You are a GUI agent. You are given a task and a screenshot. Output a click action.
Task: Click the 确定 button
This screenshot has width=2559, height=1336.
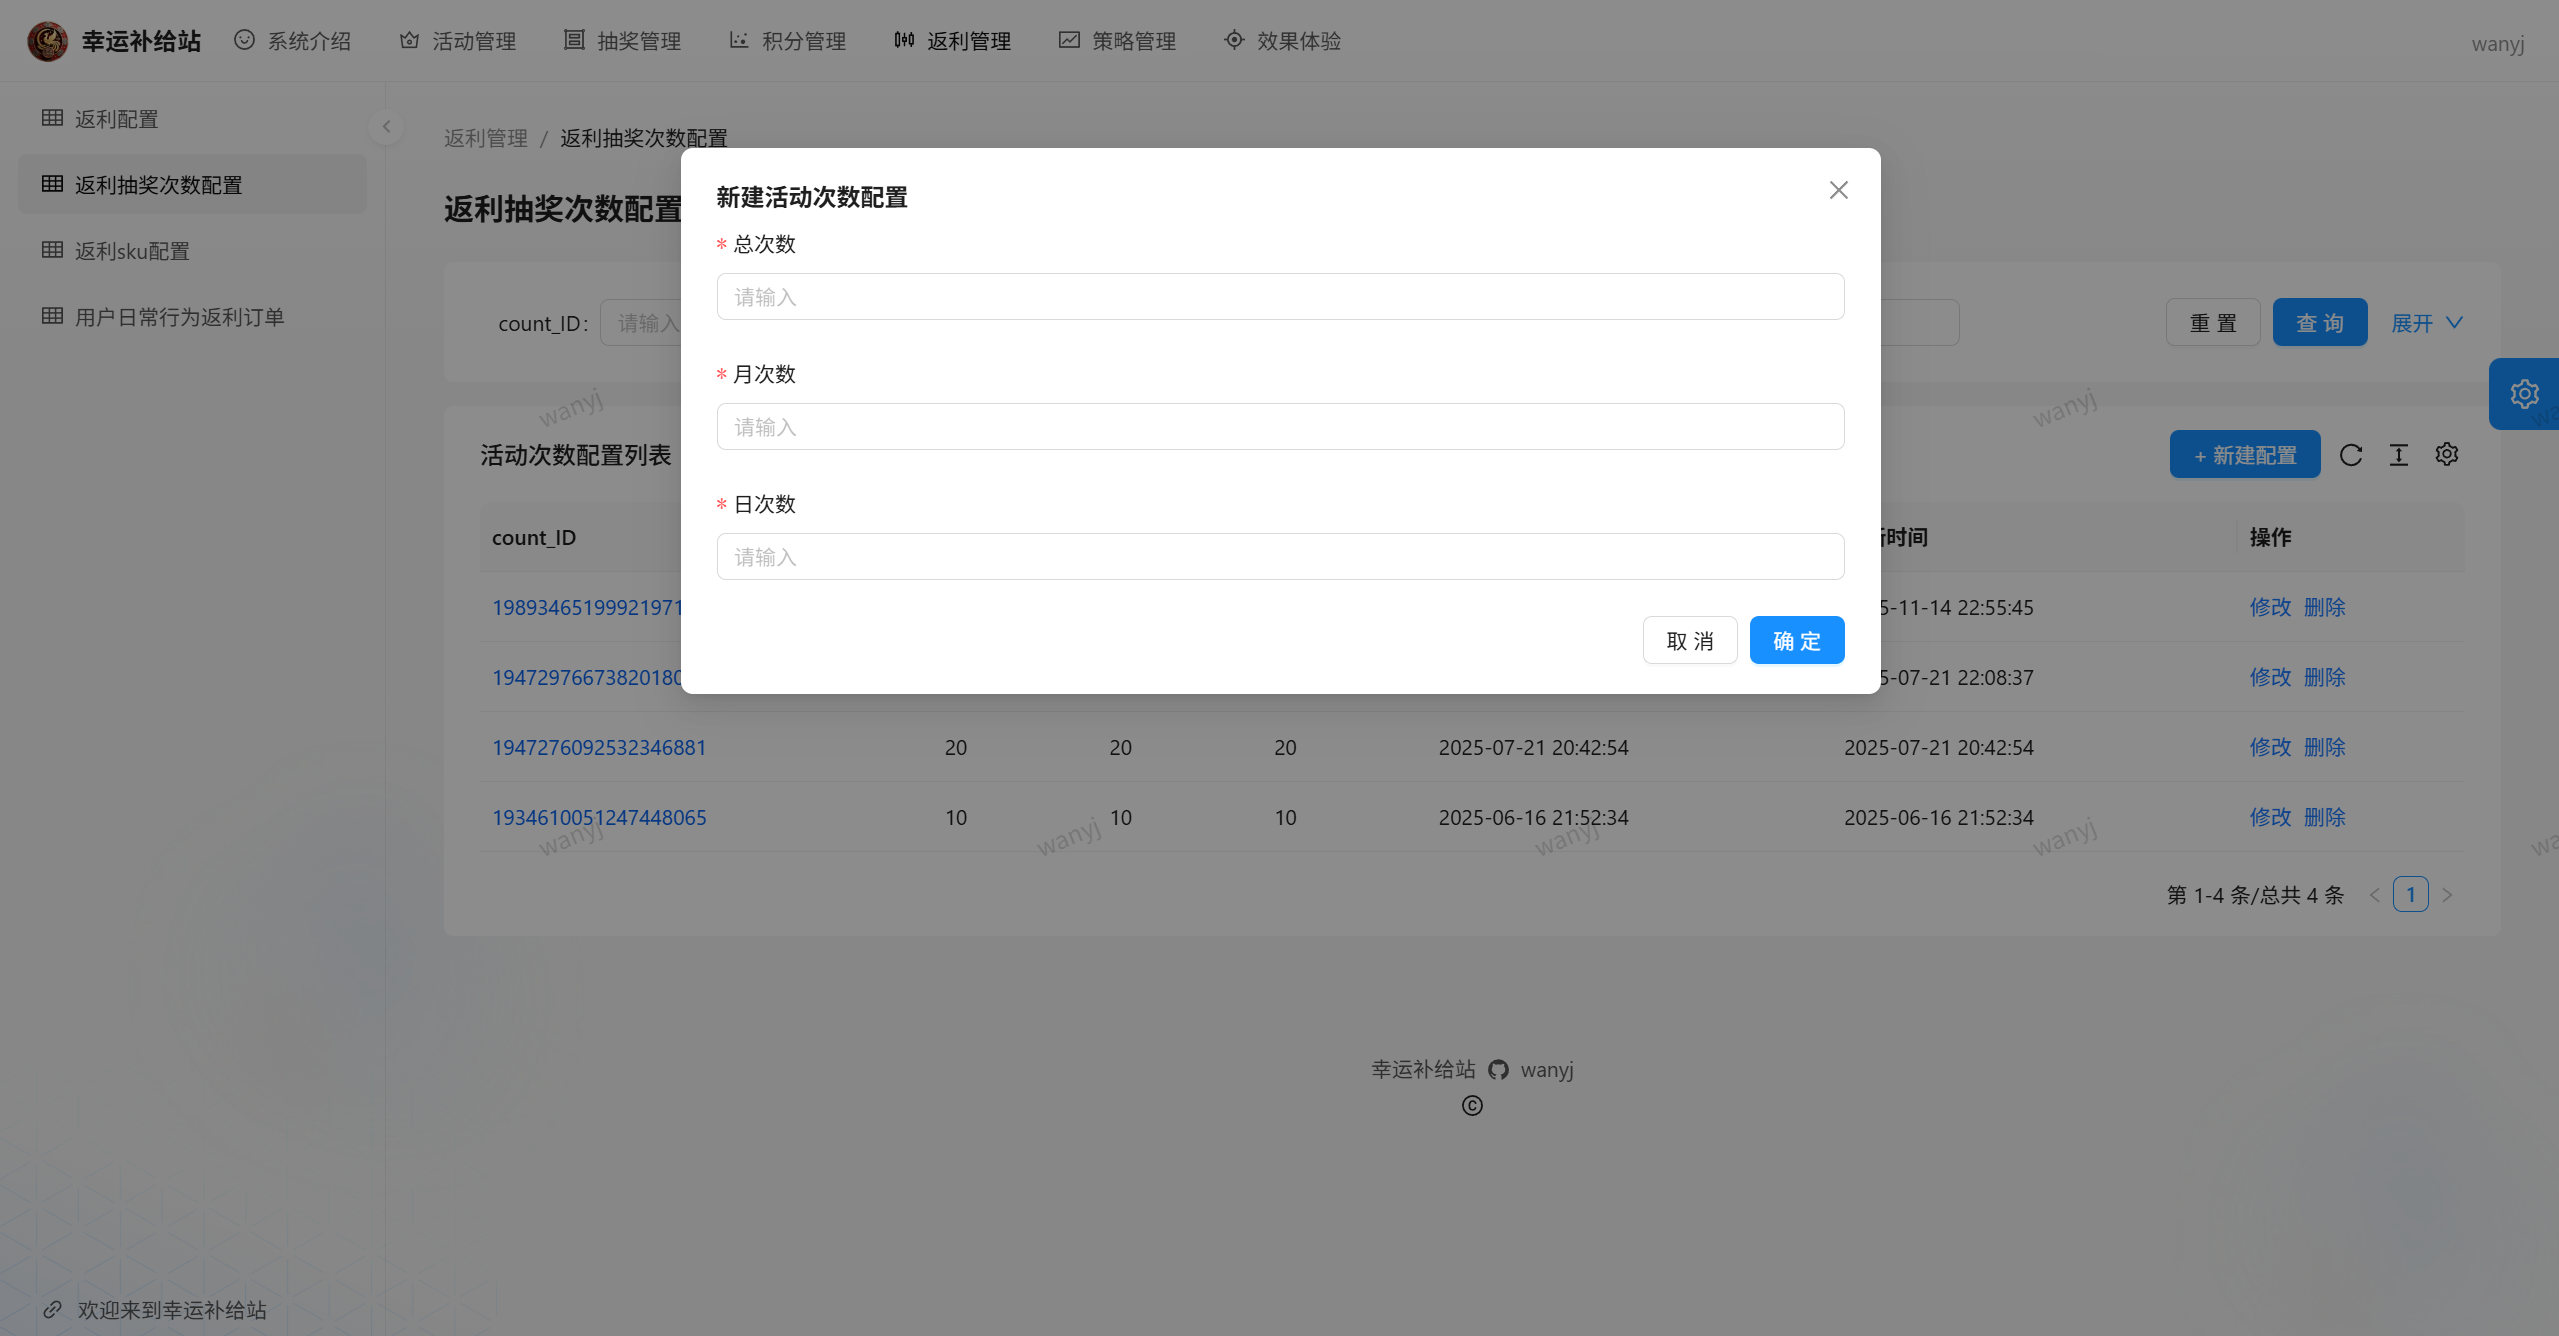pos(1796,640)
